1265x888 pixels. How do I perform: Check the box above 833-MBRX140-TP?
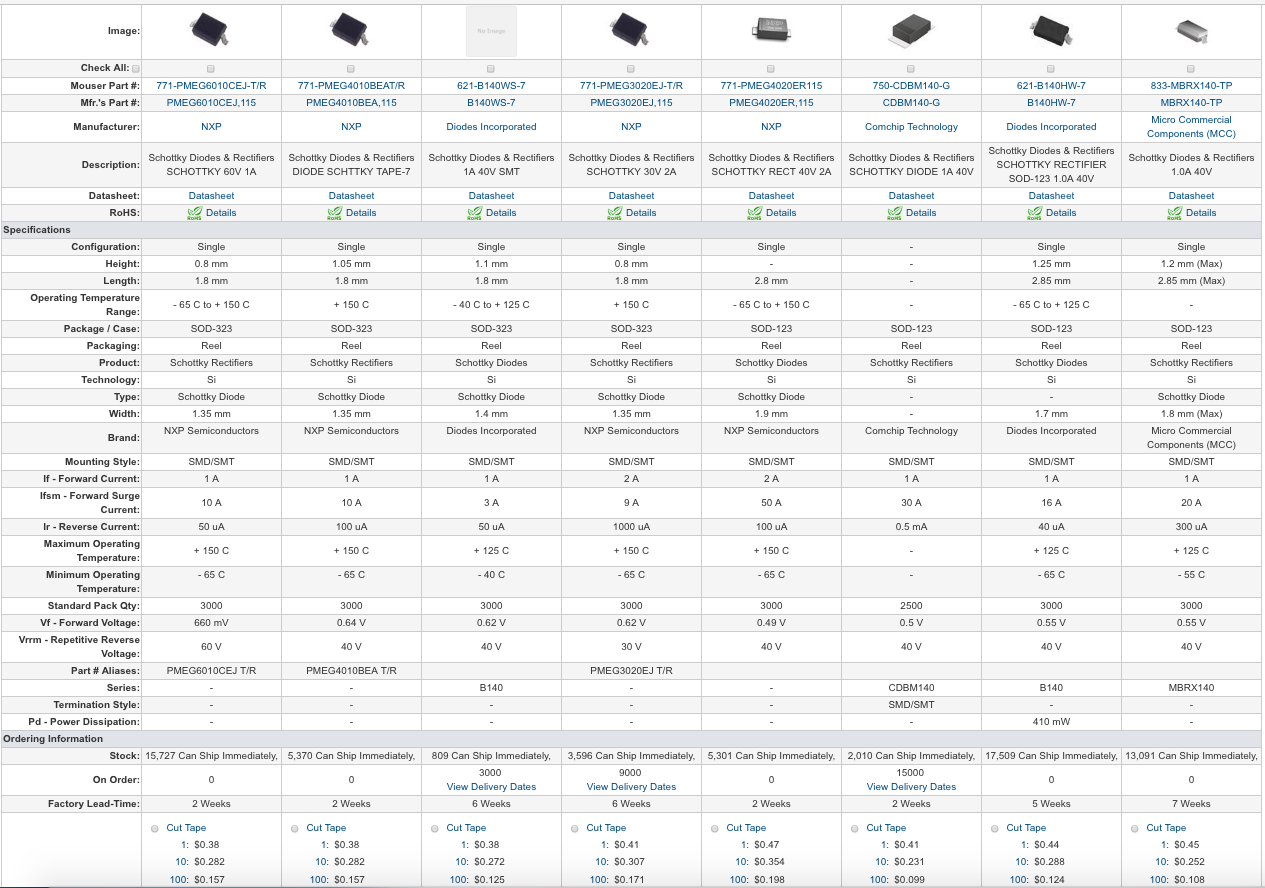point(1191,69)
